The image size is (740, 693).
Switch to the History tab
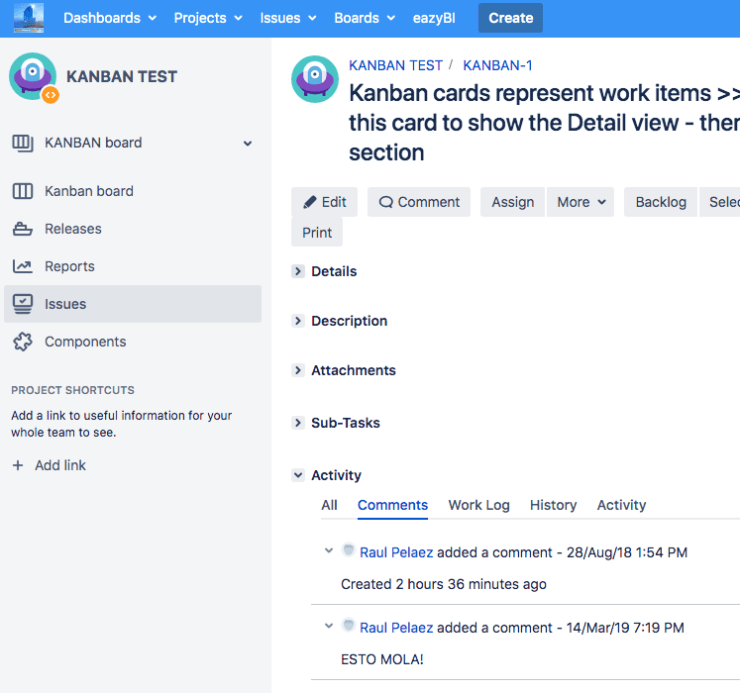(x=553, y=505)
